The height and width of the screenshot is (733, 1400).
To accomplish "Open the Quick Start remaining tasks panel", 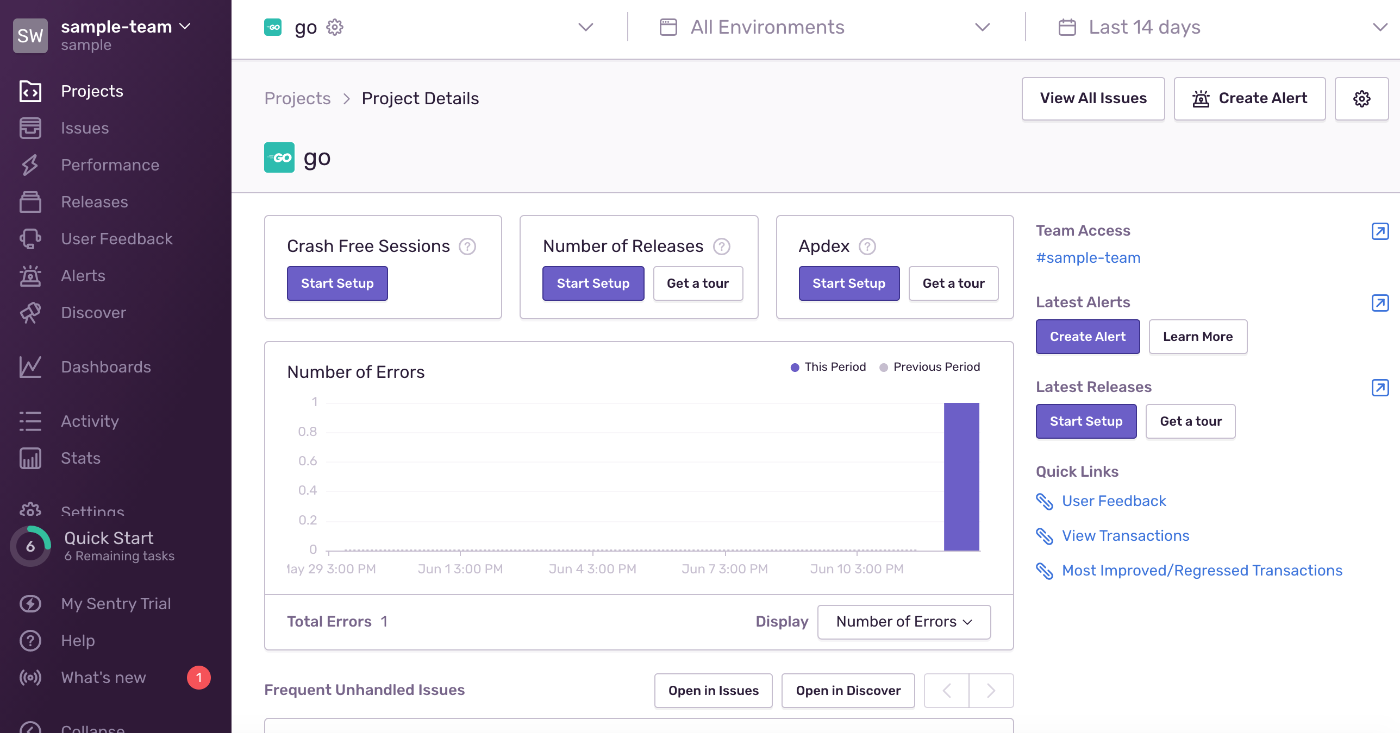I will click(x=116, y=546).
